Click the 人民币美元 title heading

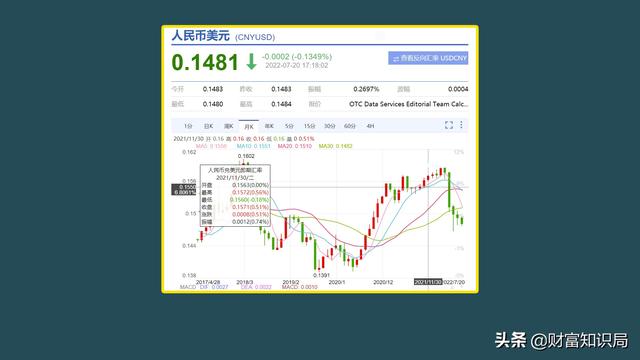click(200, 36)
